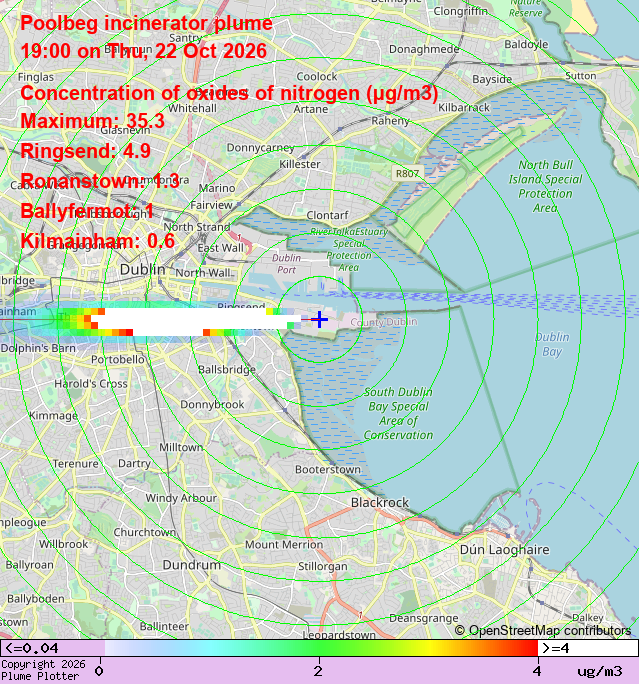Click the Kilmainham: 0.6 reading
Screen dimensions: 639x684
click(98, 241)
